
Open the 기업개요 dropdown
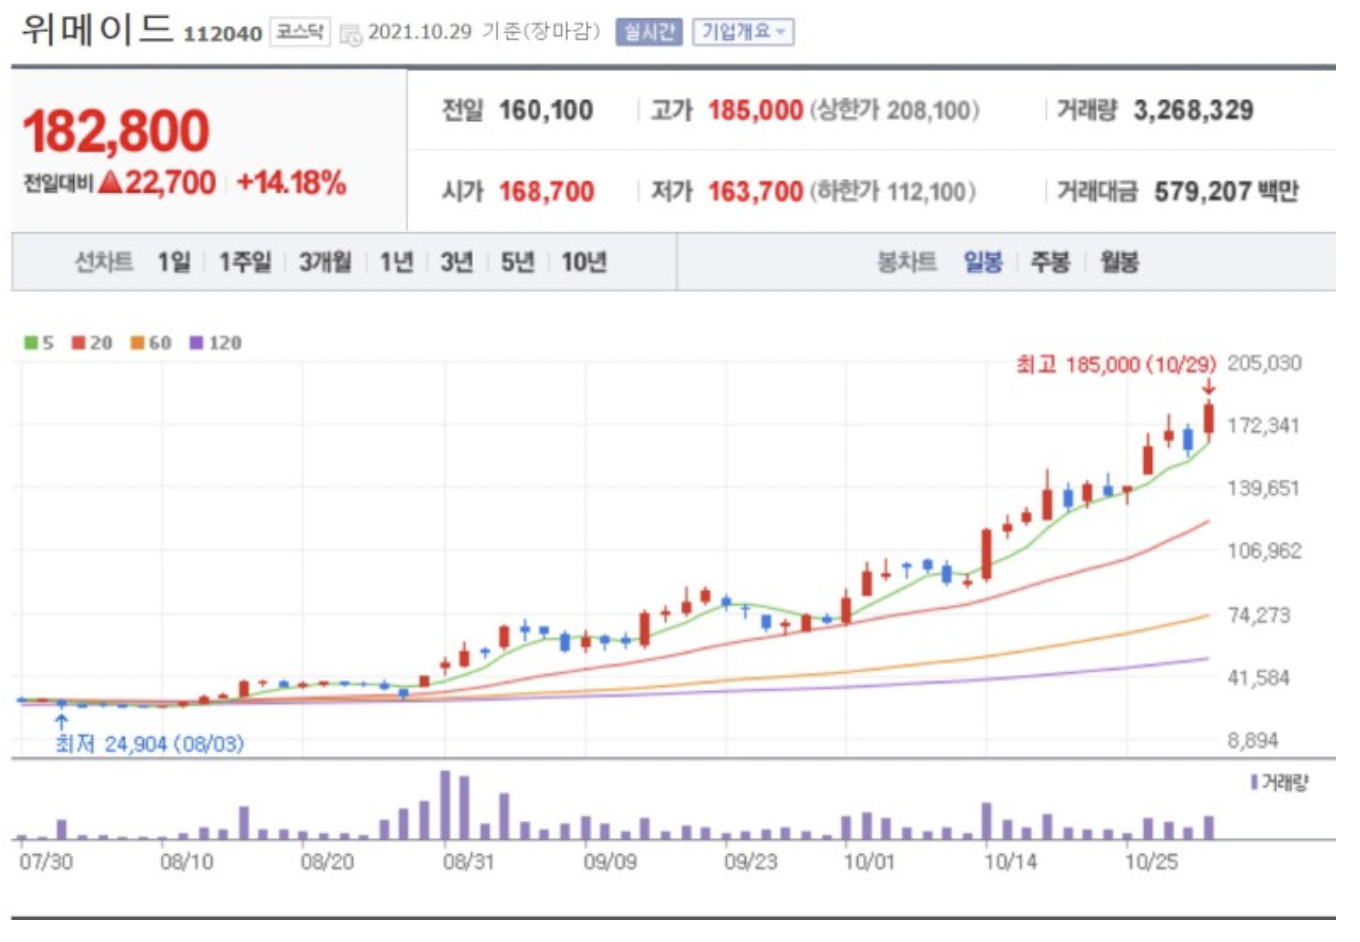743,32
